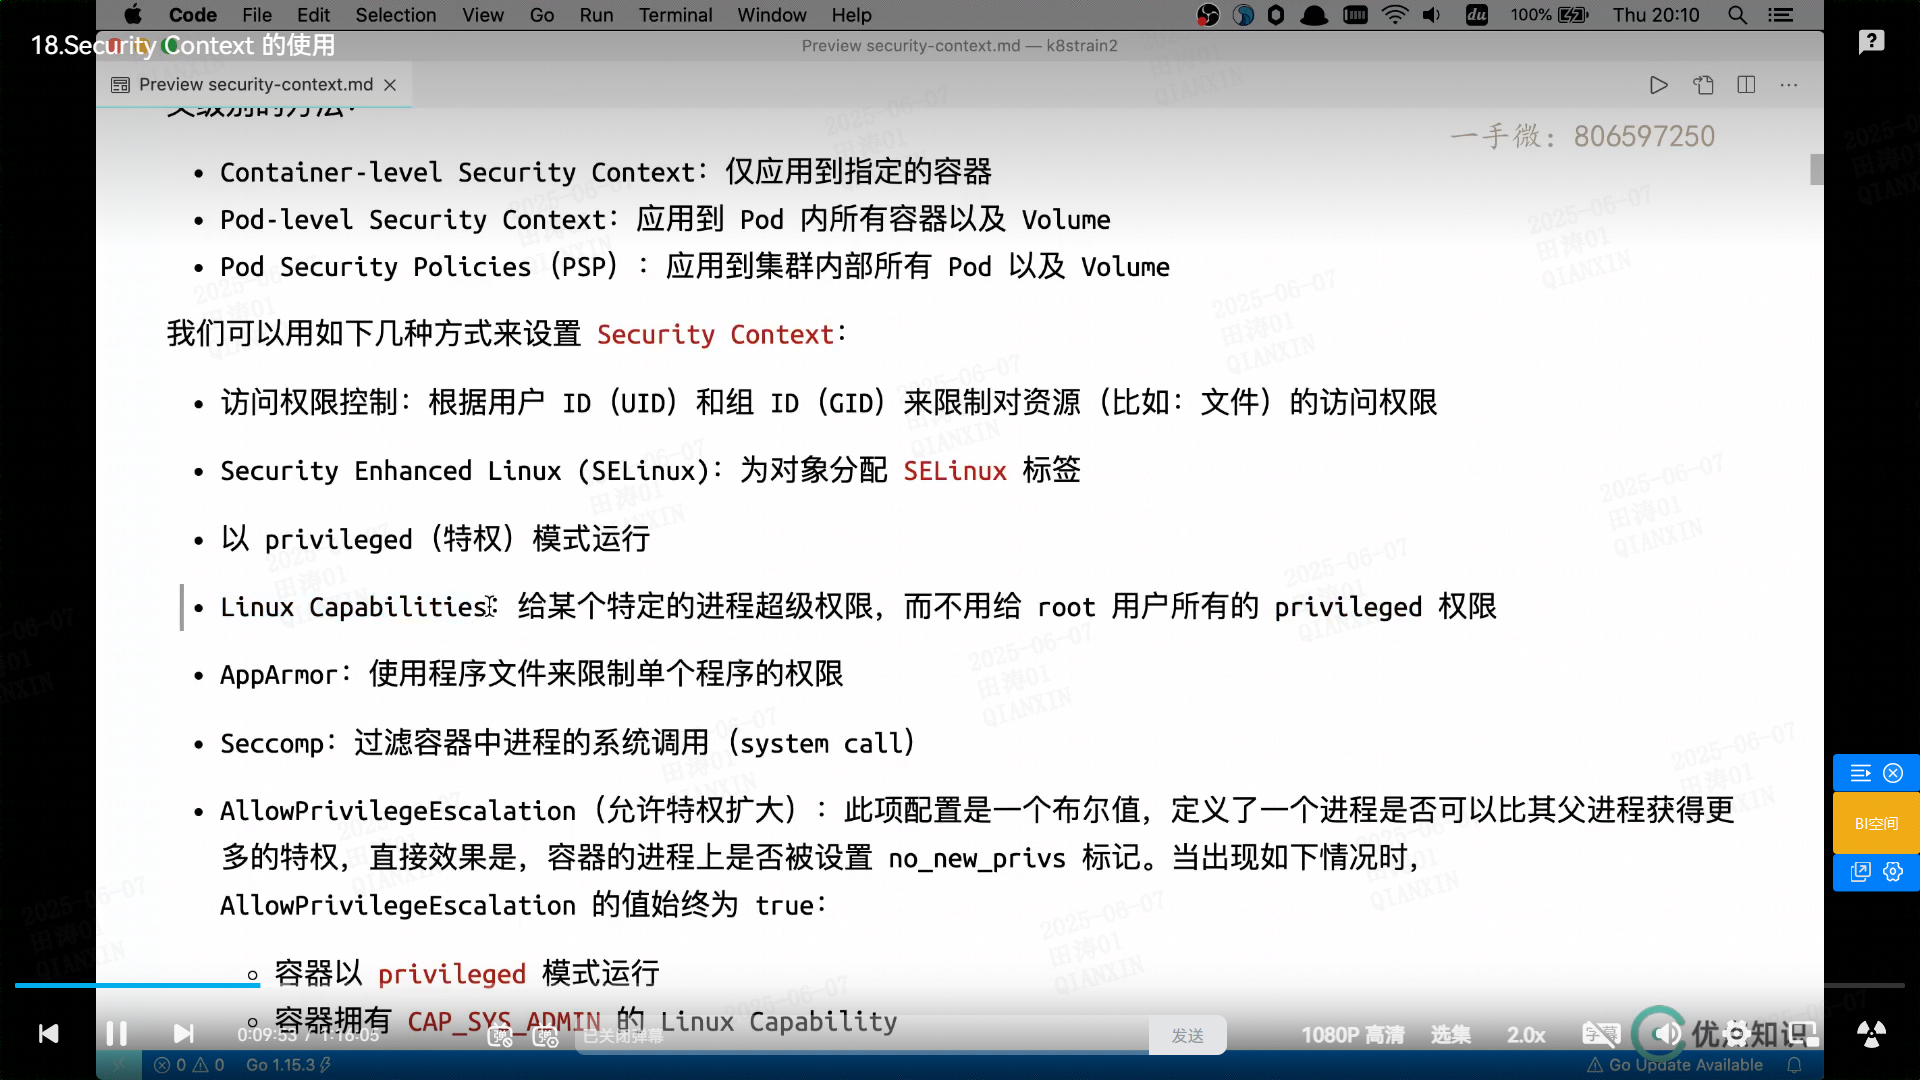The width and height of the screenshot is (1920, 1080).
Task: Go back to previous video
Action: click(x=48, y=1033)
